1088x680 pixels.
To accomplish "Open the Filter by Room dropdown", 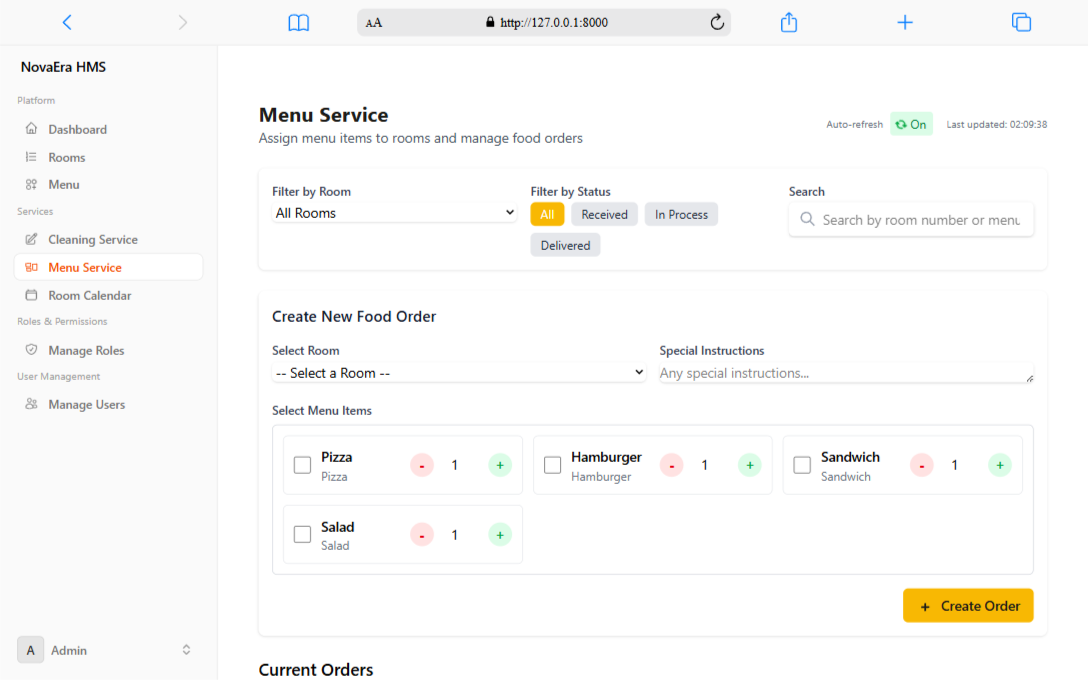I will (394, 213).
